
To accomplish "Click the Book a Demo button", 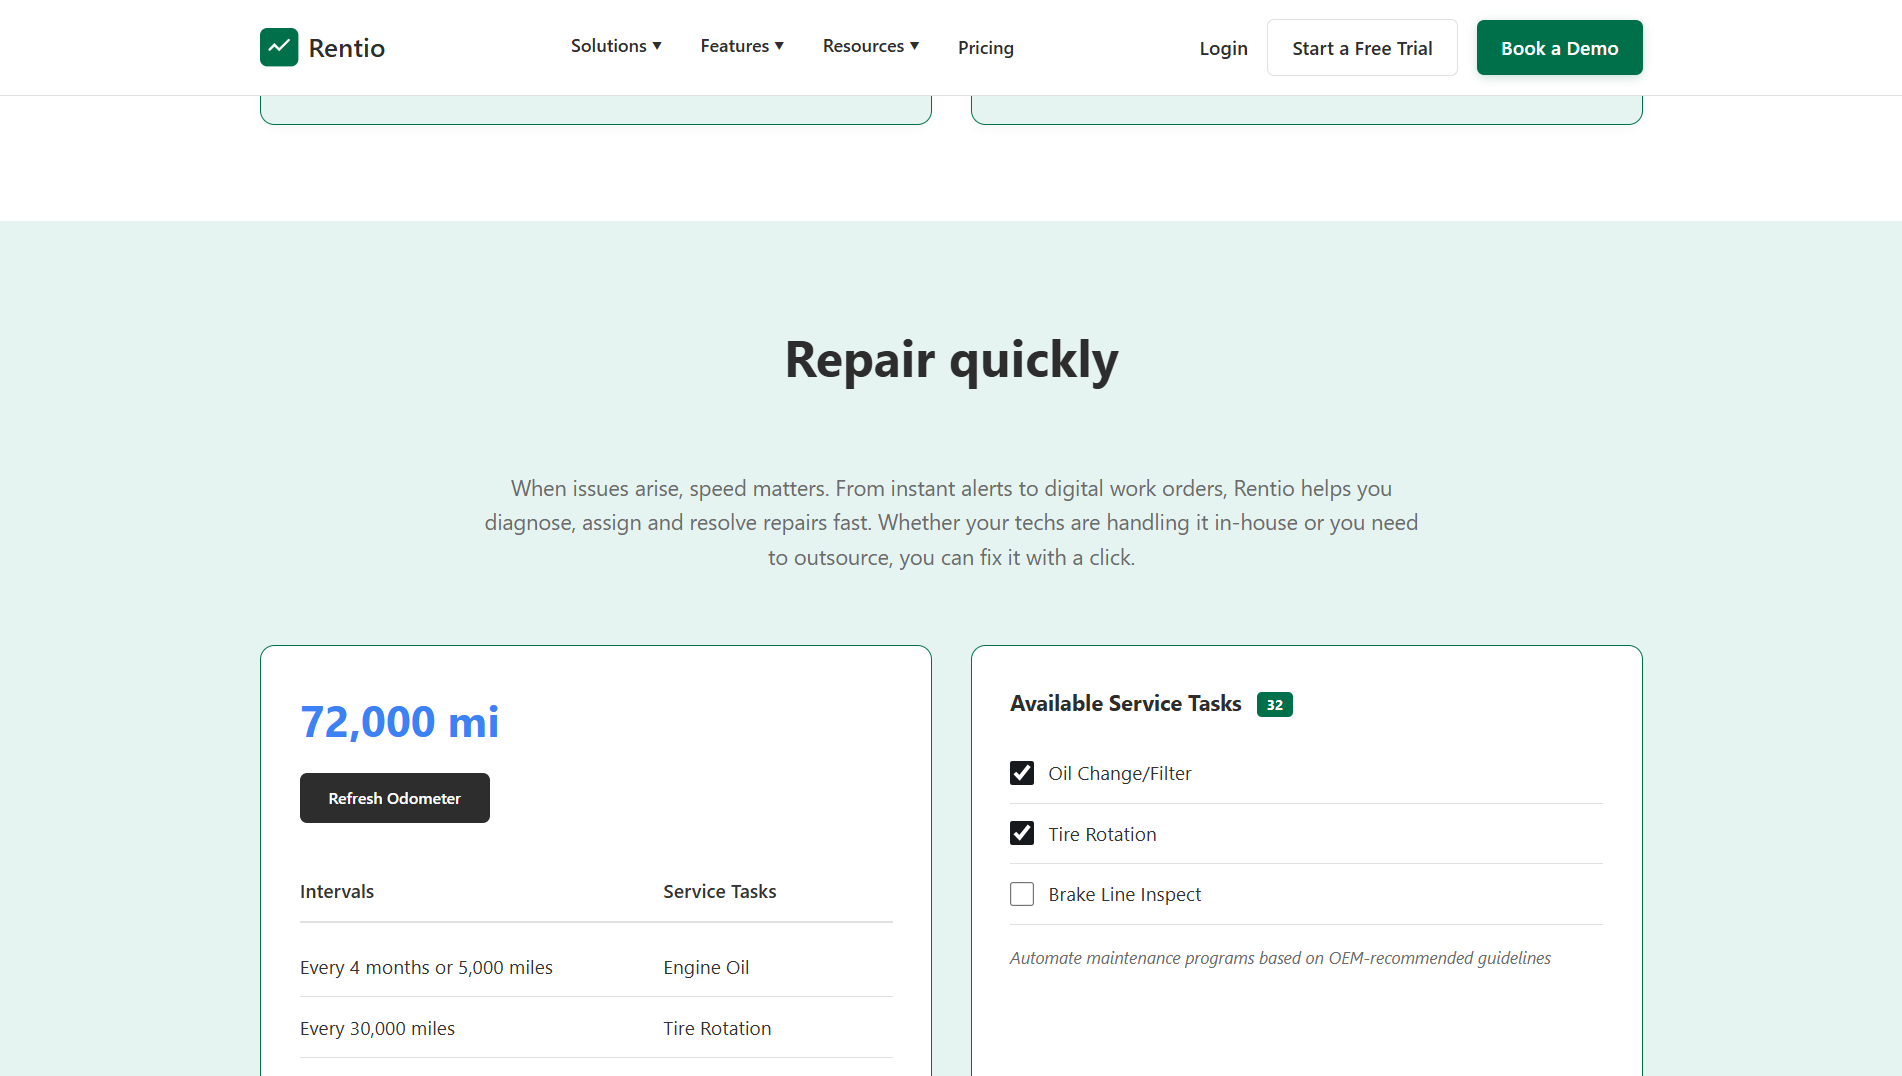I will (1559, 47).
